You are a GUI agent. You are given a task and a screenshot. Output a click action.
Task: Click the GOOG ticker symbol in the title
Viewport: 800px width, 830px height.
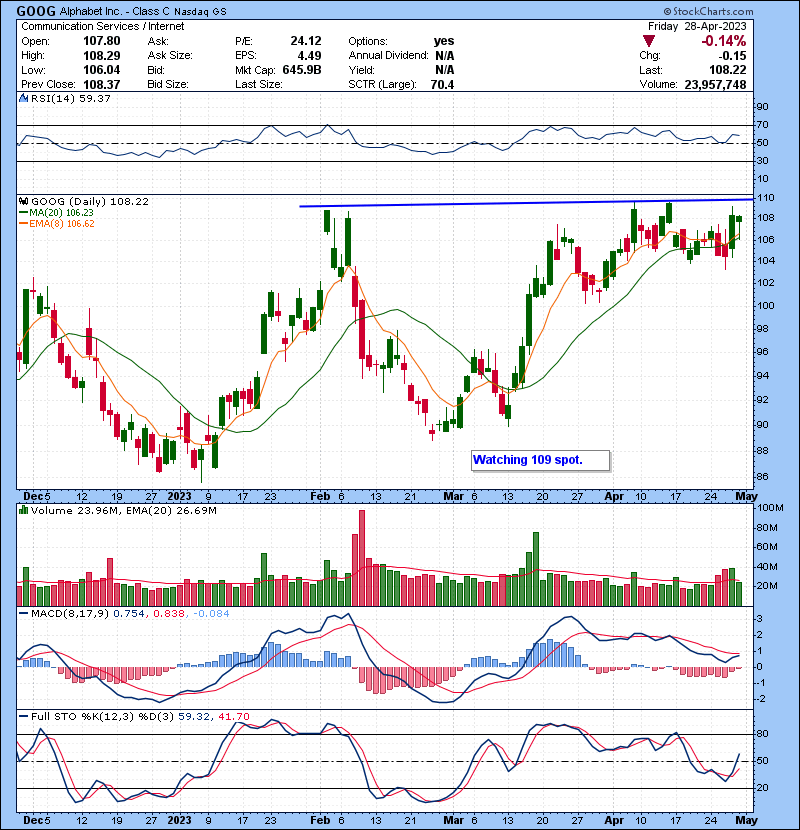tap(35, 11)
